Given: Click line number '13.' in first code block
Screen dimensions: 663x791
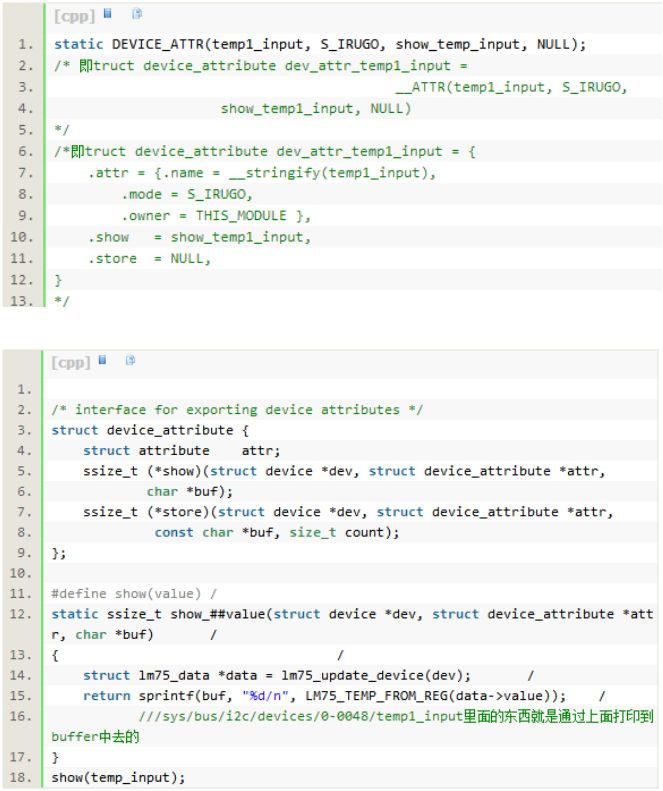Looking at the screenshot, I should pos(22,301).
